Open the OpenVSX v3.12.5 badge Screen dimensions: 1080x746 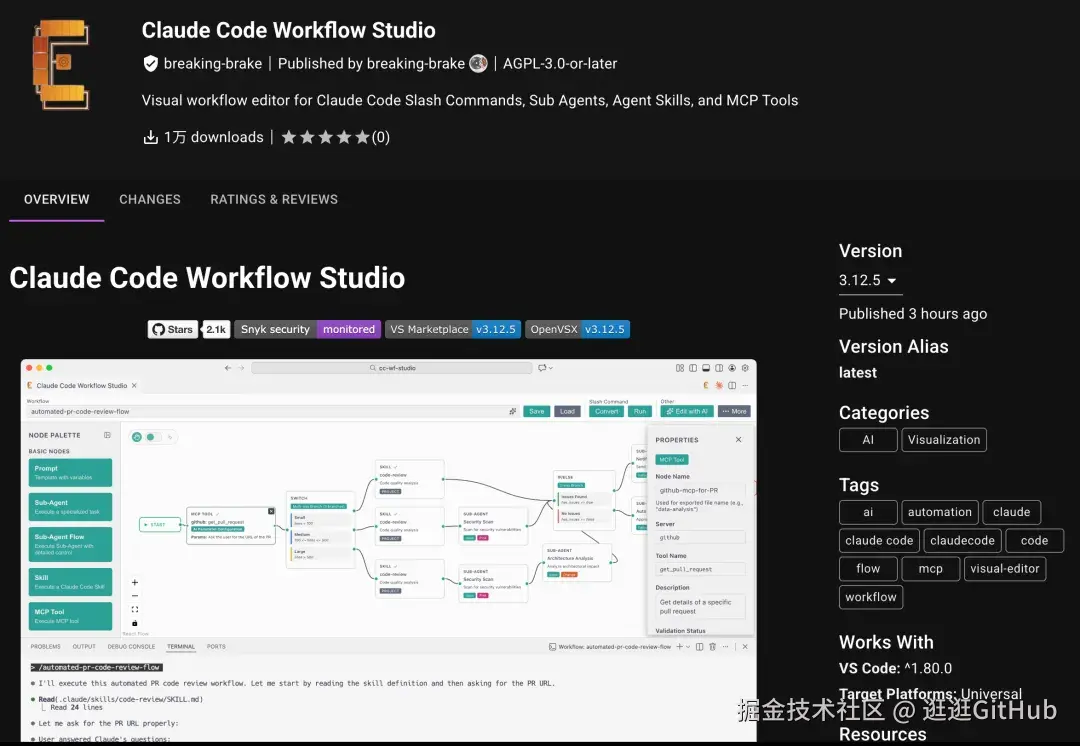click(x=577, y=329)
